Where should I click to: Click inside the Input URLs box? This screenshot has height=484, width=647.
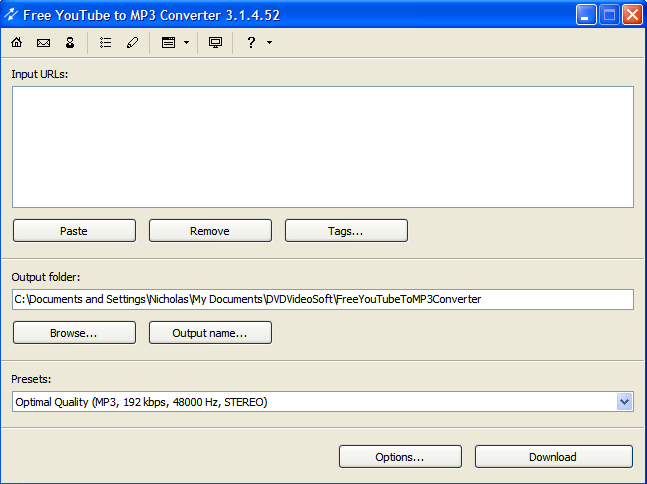pos(323,147)
